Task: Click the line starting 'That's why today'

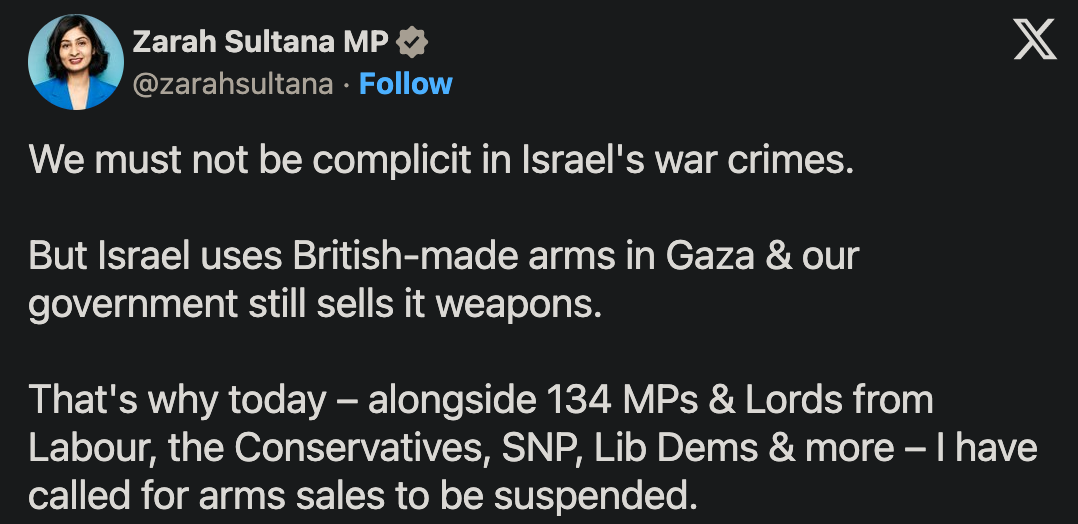Action: pos(480,400)
